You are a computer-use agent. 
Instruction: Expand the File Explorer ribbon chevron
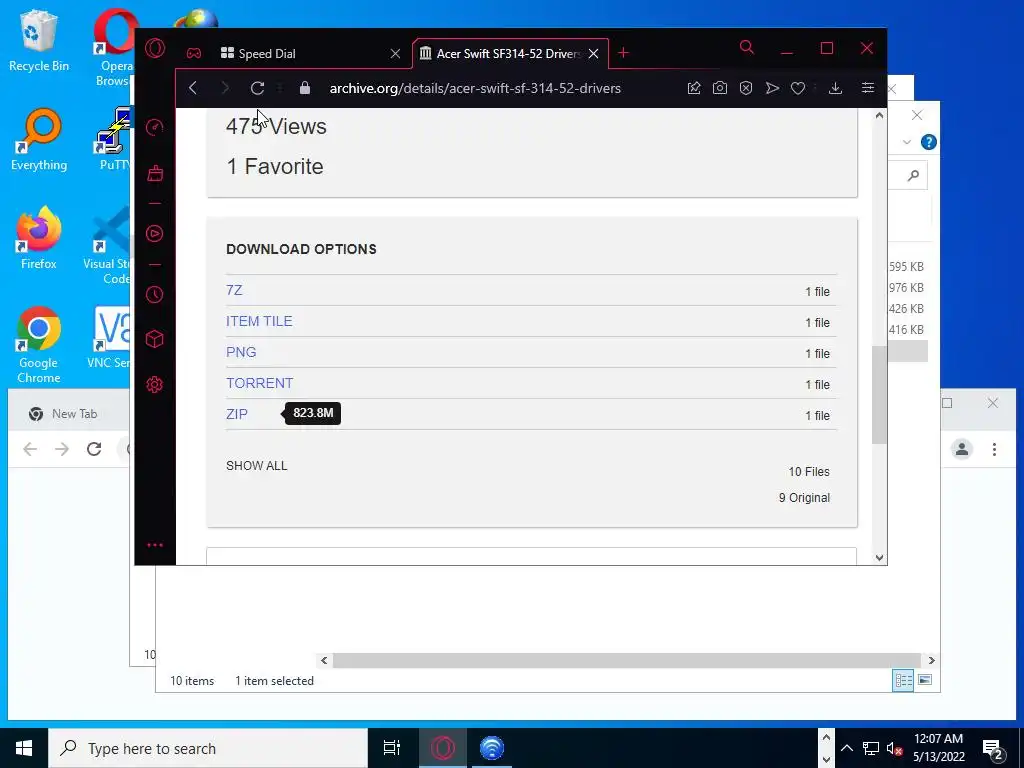click(906, 142)
